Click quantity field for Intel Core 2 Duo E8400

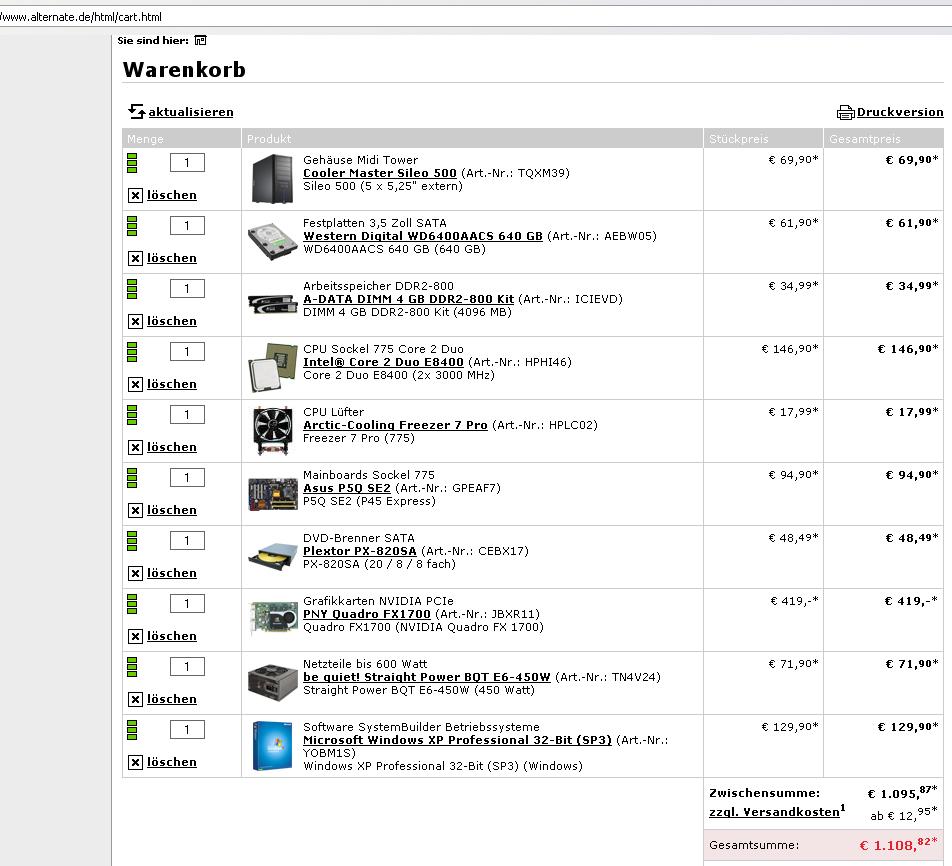click(187, 352)
